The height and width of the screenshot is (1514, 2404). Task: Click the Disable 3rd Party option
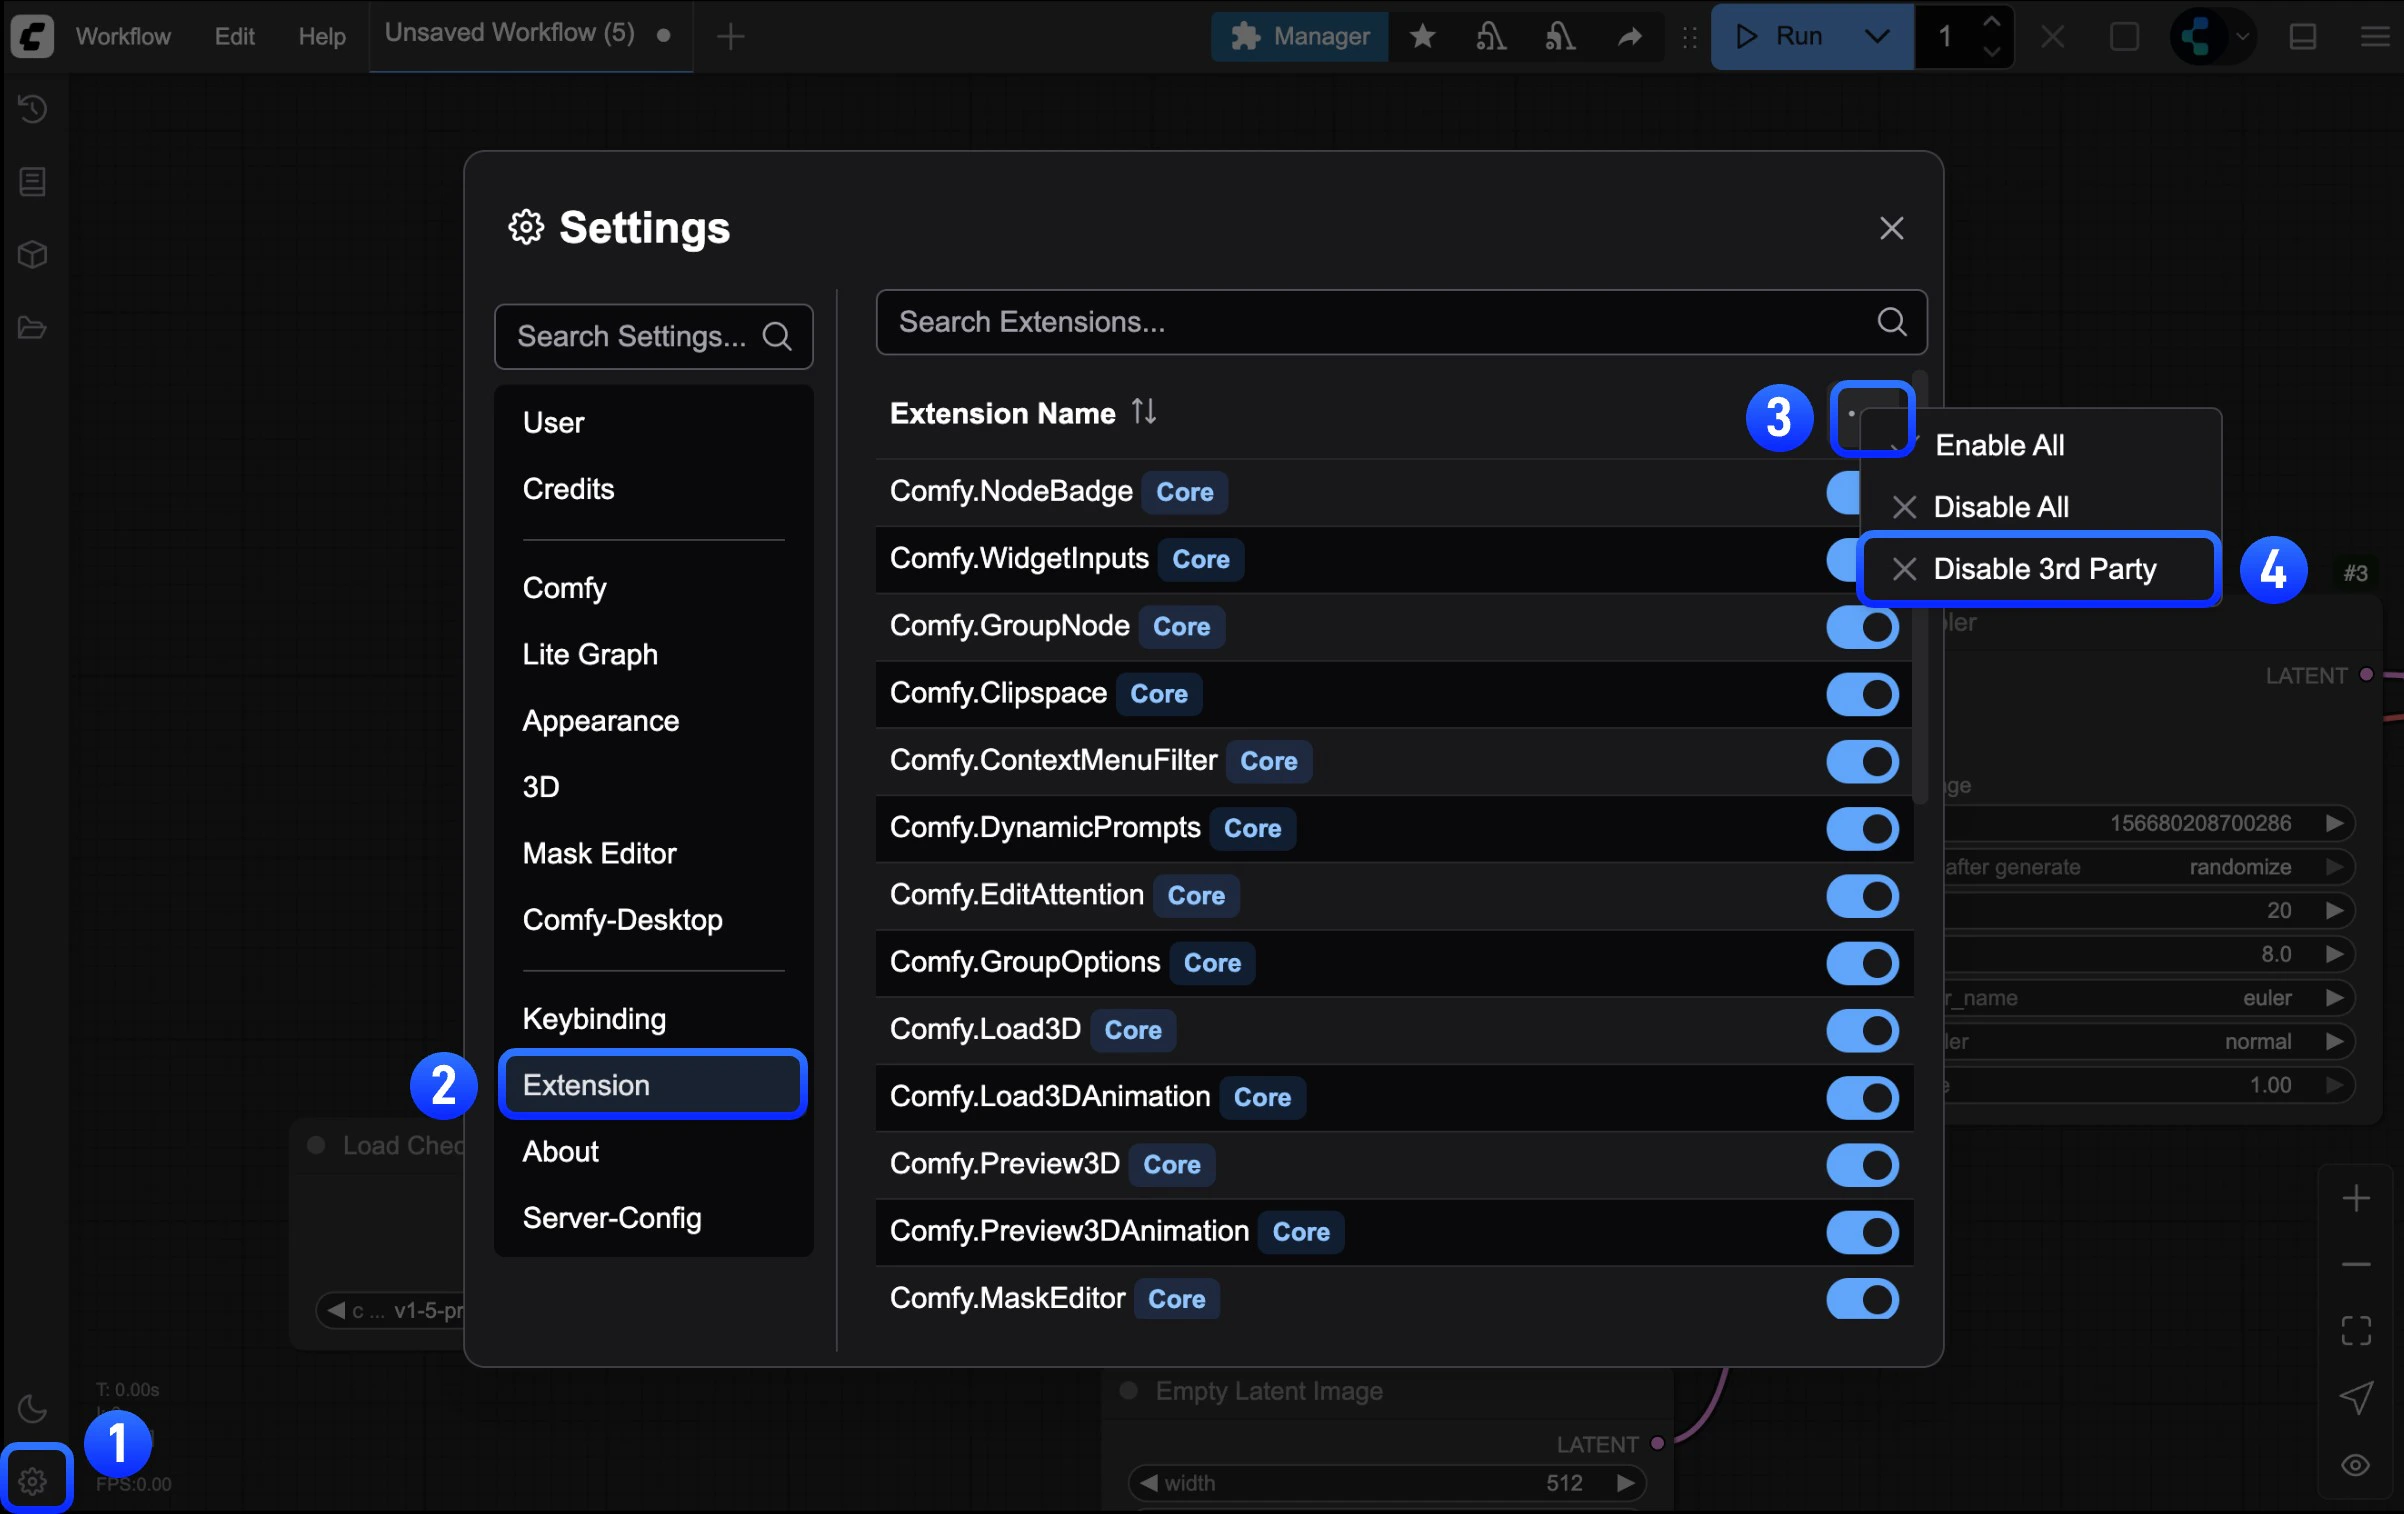(x=2044, y=568)
